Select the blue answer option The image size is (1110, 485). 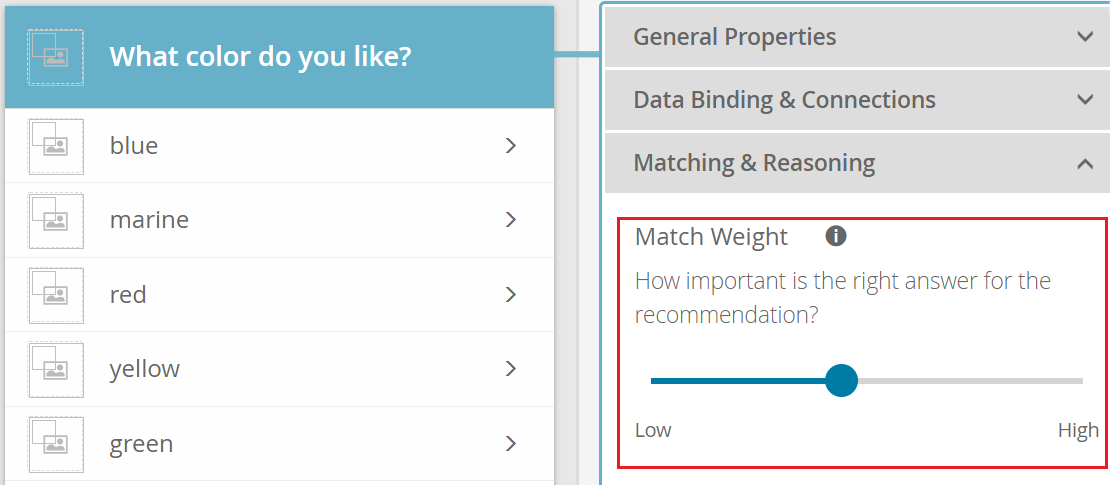[x=134, y=146]
